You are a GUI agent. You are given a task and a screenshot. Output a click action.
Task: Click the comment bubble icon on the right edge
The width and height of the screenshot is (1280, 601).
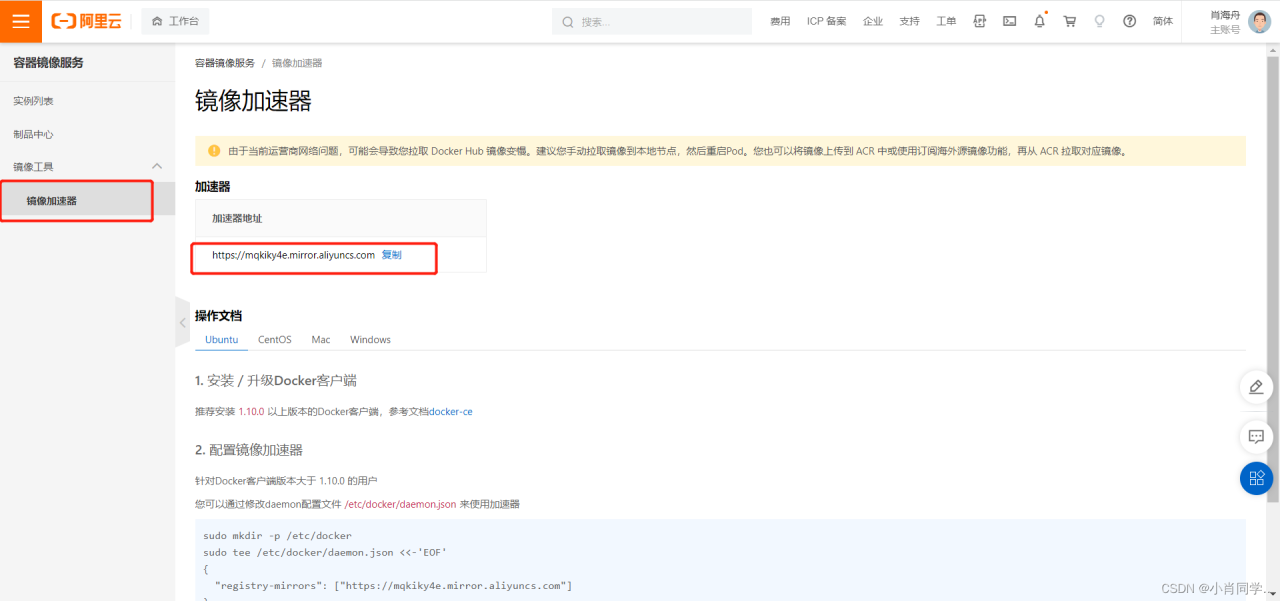coord(1256,437)
